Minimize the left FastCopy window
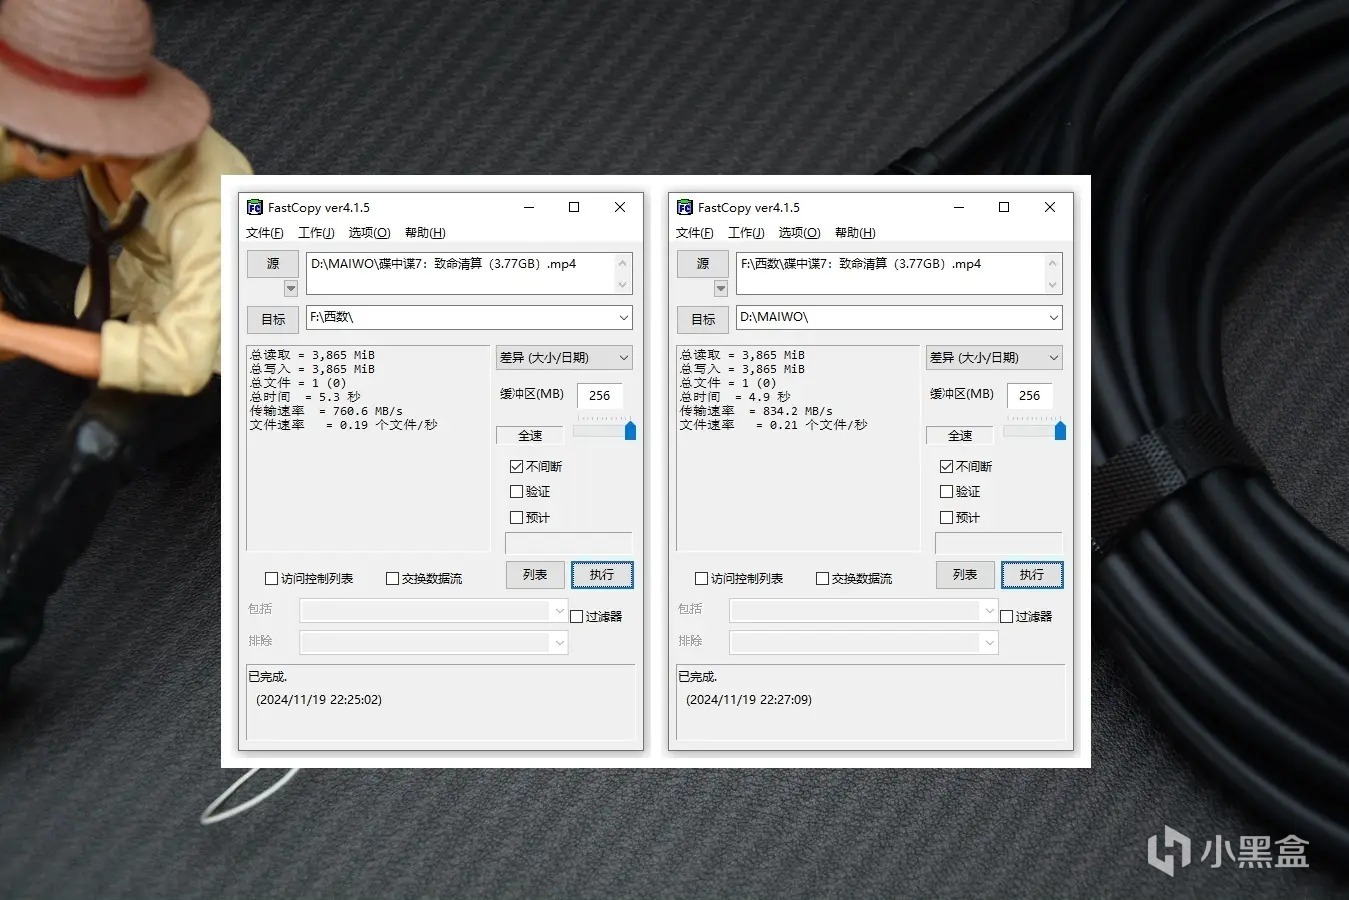The height and width of the screenshot is (900, 1349). (529, 207)
